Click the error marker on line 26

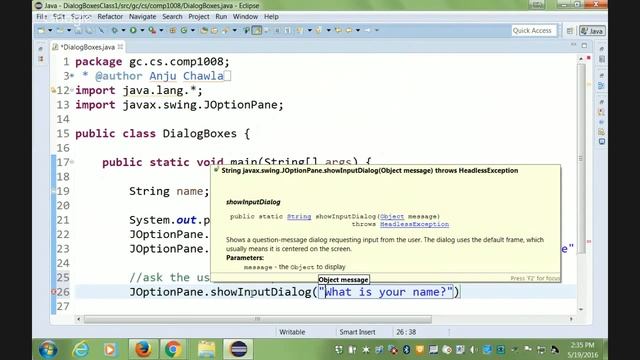coord(53,292)
